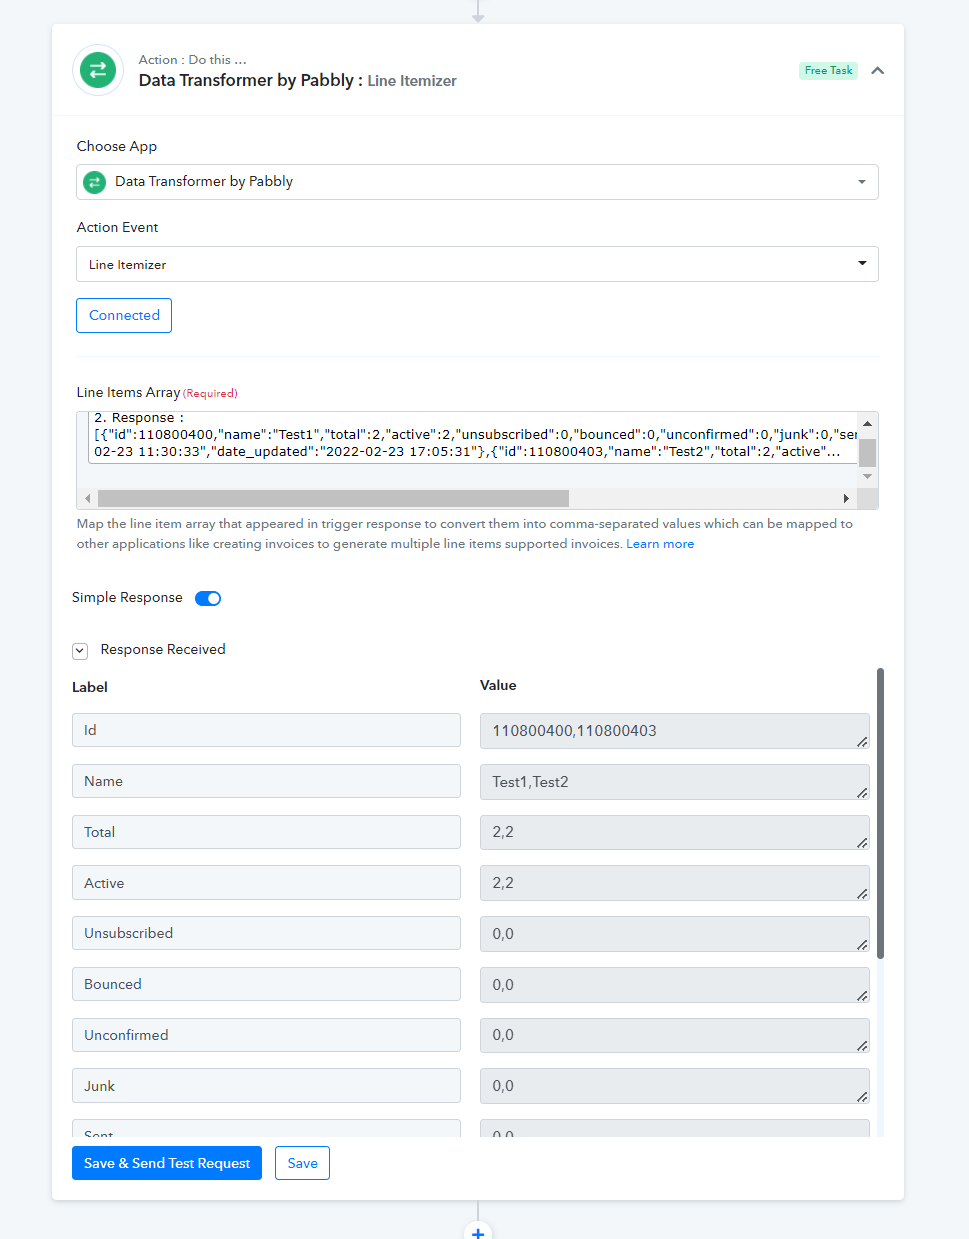
Task: Toggle the Simple Response switch
Action: tap(208, 598)
